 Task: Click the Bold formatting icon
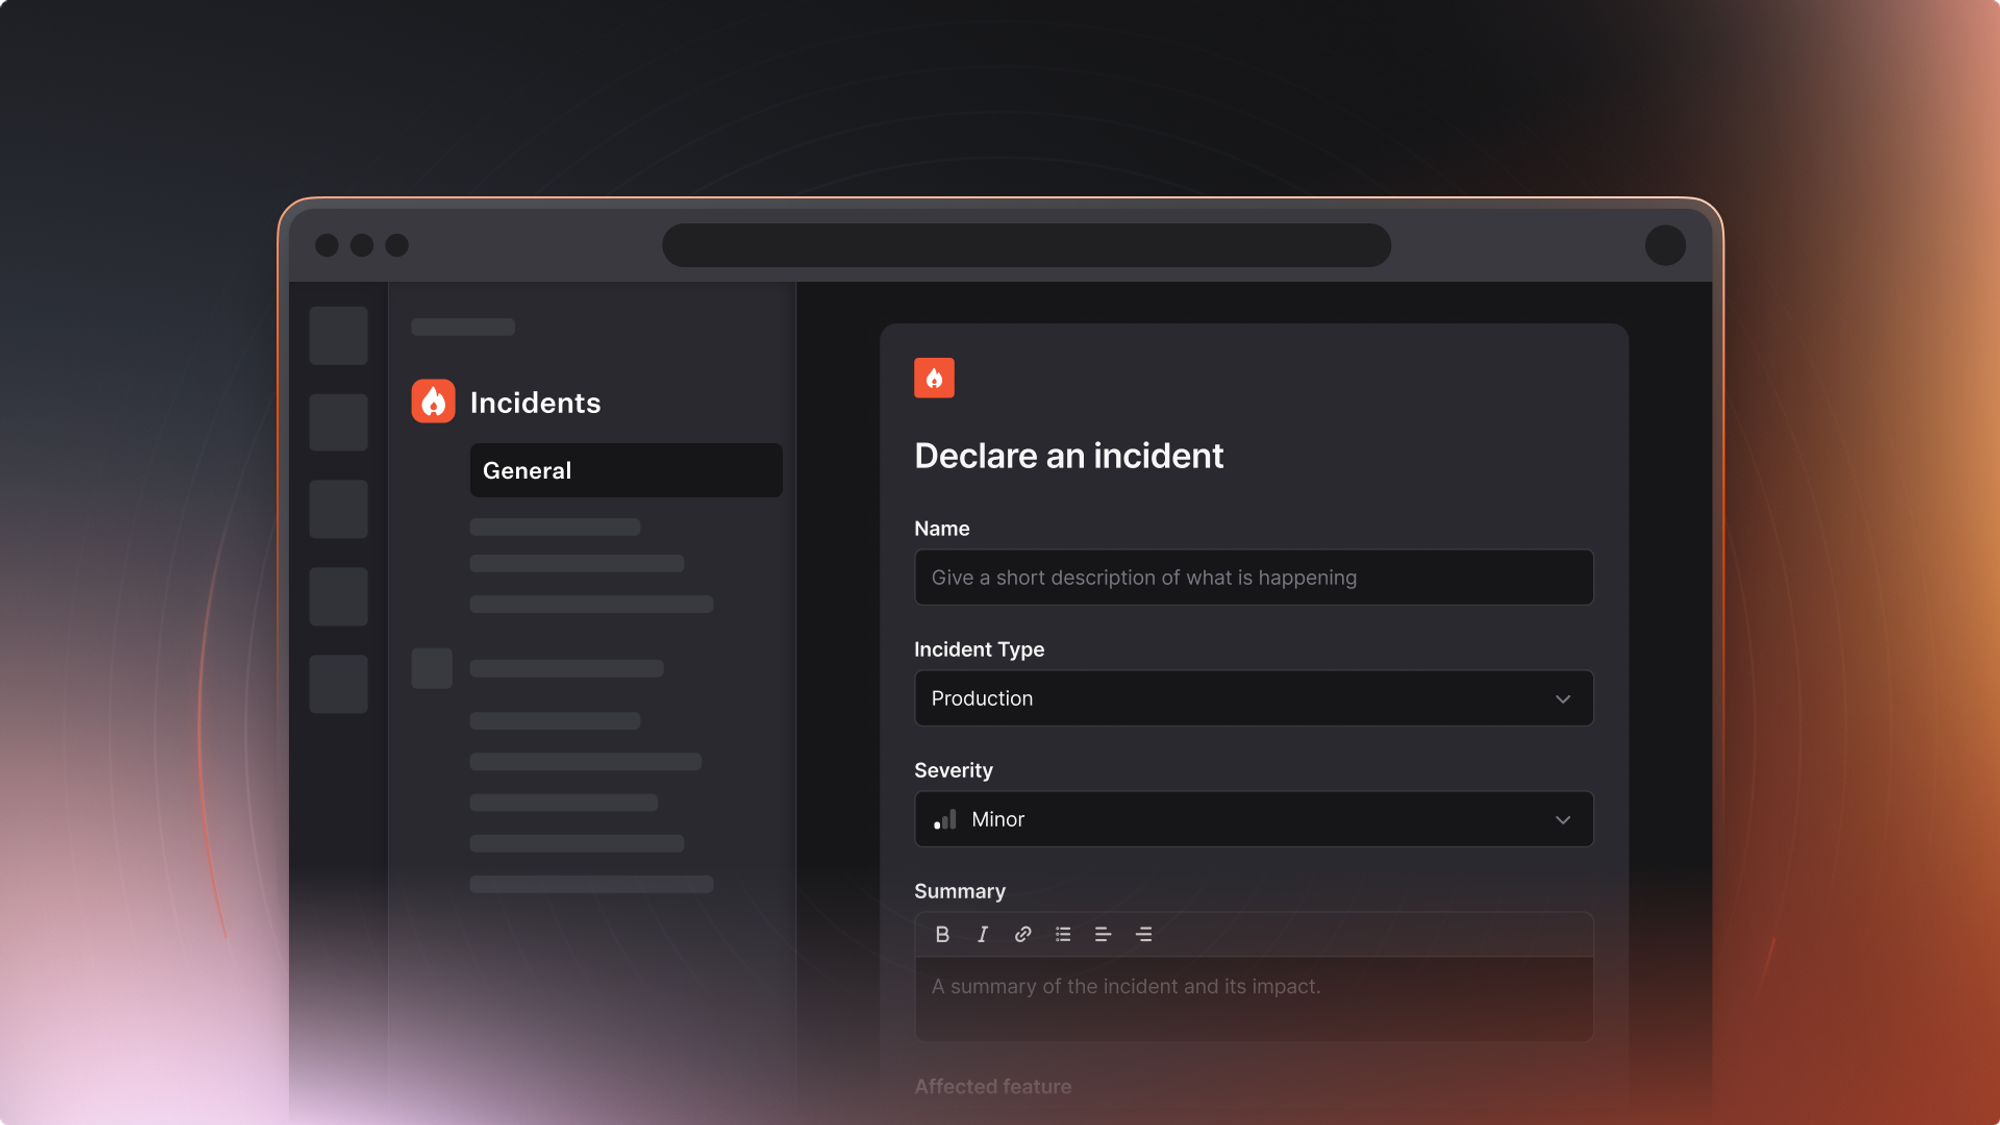click(942, 934)
